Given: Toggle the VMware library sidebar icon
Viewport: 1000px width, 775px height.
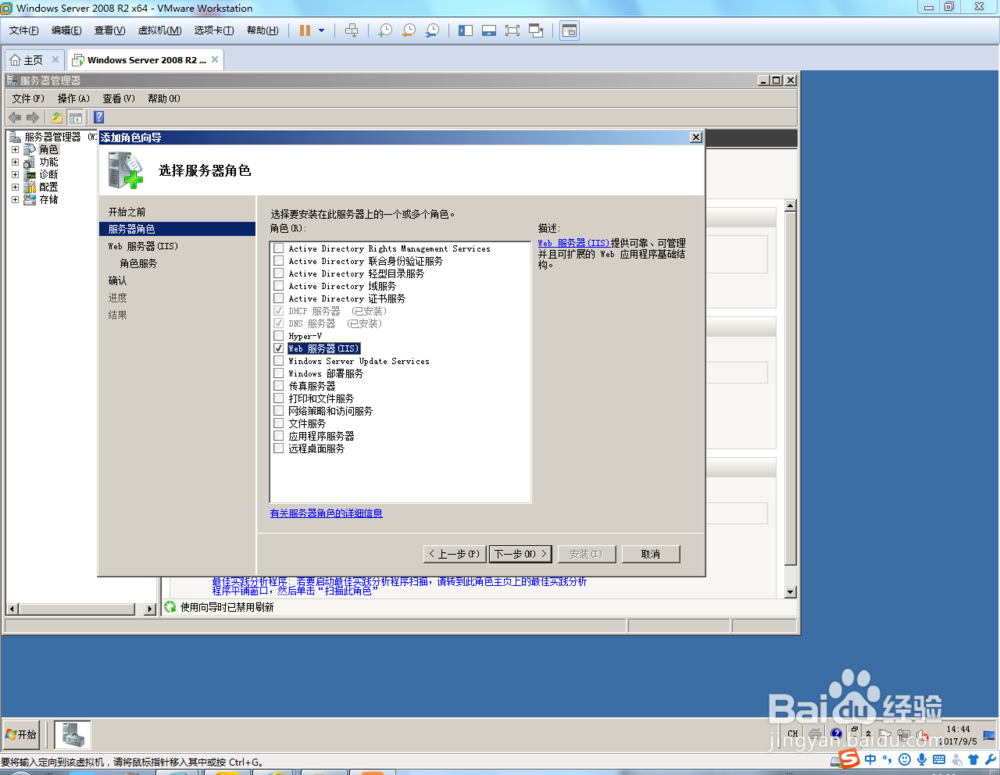Looking at the screenshot, I should (x=466, y=31).
